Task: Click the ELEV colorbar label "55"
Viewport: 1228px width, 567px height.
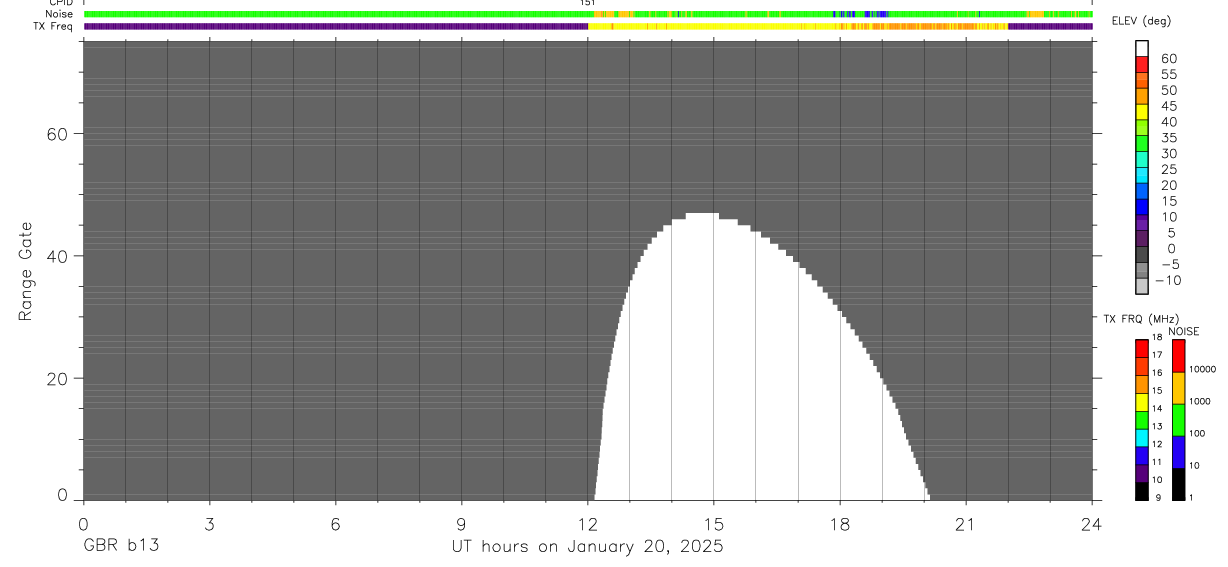Action: point(1169,75)
